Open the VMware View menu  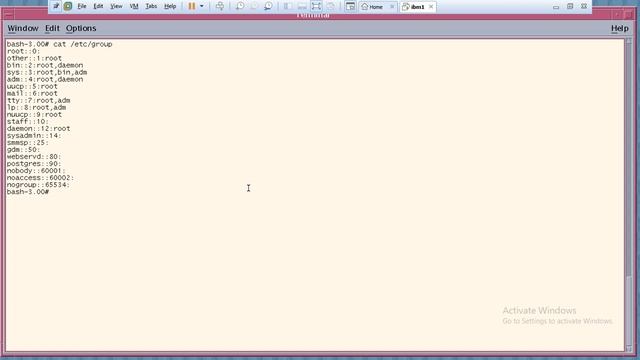click(x=116, y=6)
